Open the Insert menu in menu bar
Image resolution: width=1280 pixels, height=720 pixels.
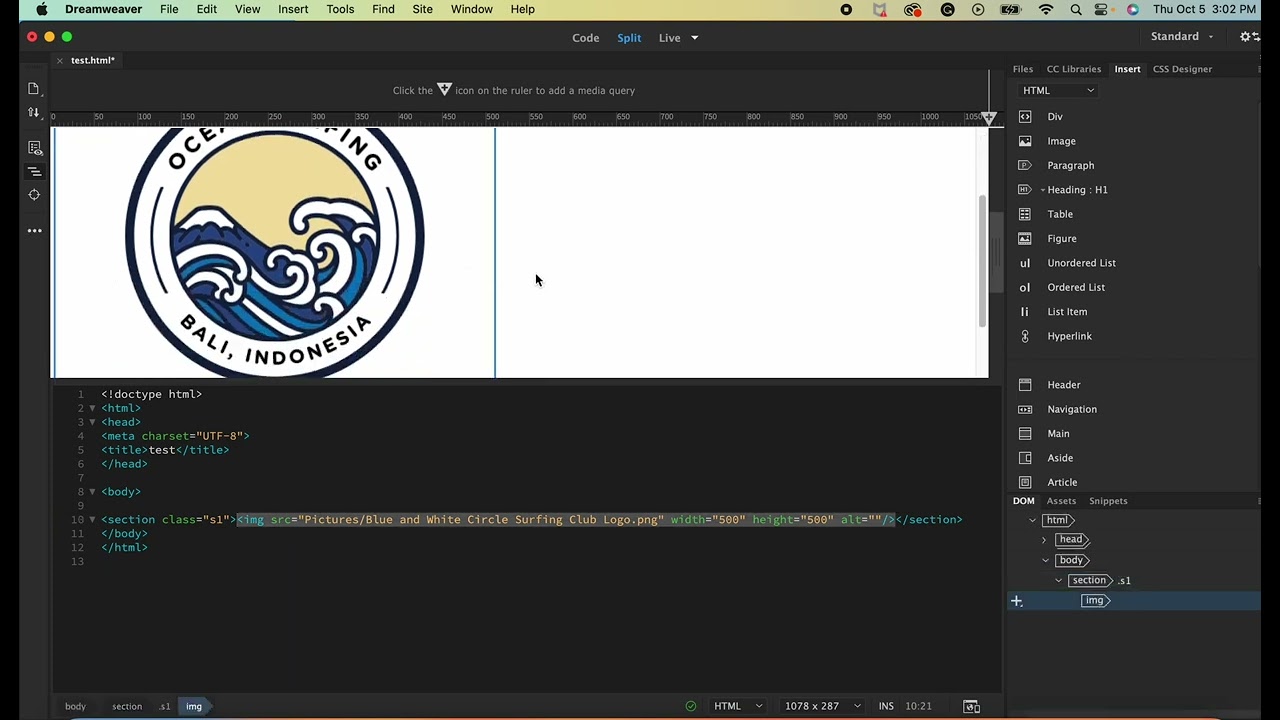coord(293,9)
